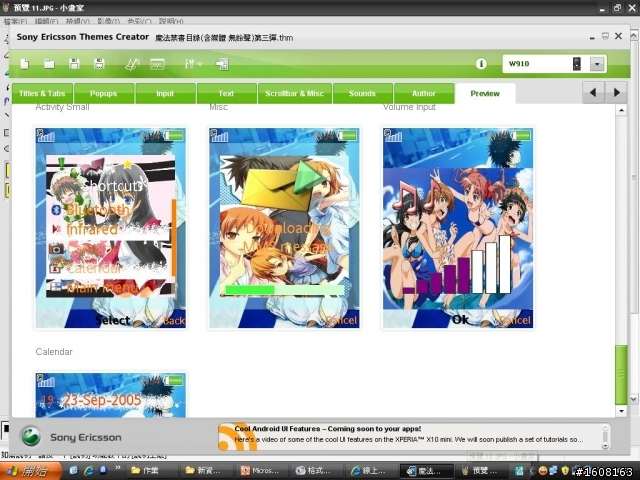Open the 說明(H) menu in Paint window
The image size is (640, 480).
point(171,21)
